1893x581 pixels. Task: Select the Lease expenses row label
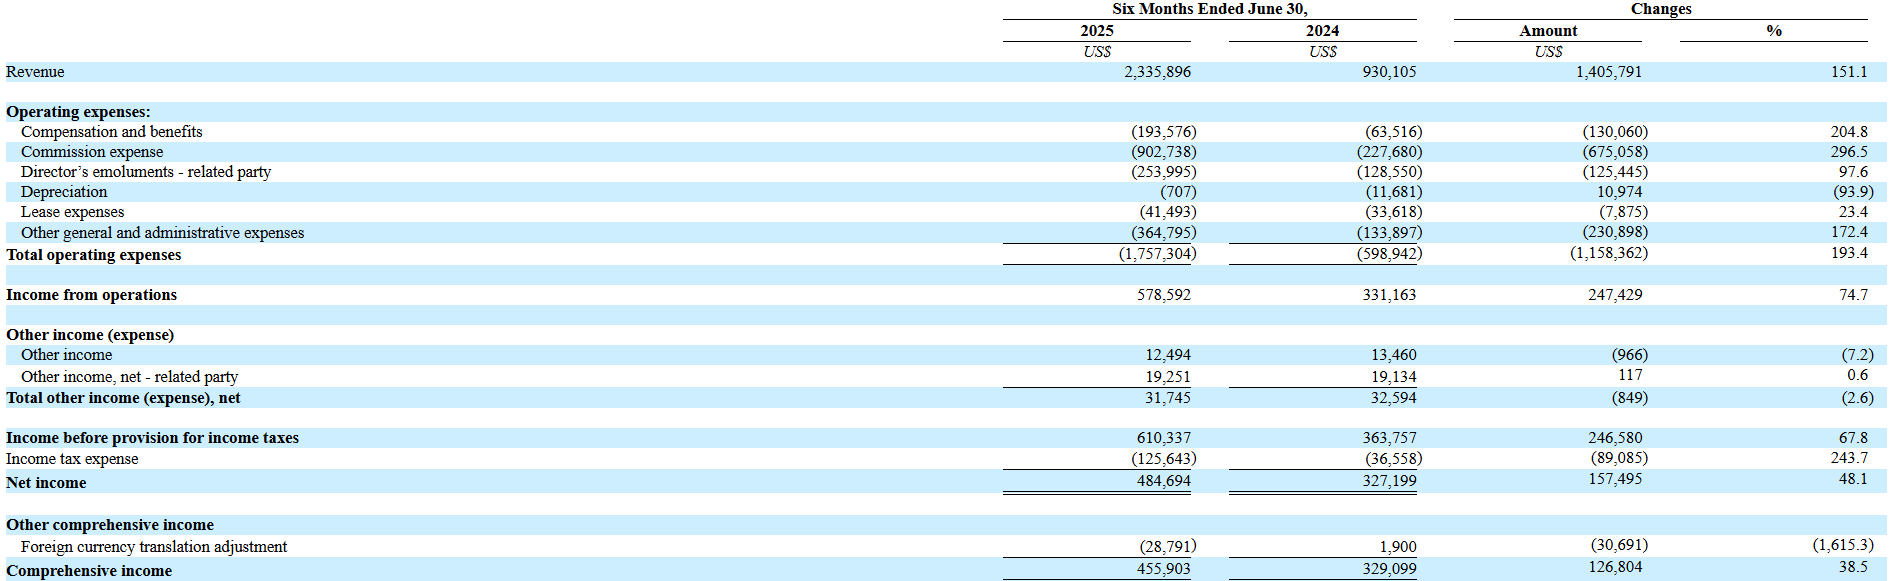pos(72,212)
